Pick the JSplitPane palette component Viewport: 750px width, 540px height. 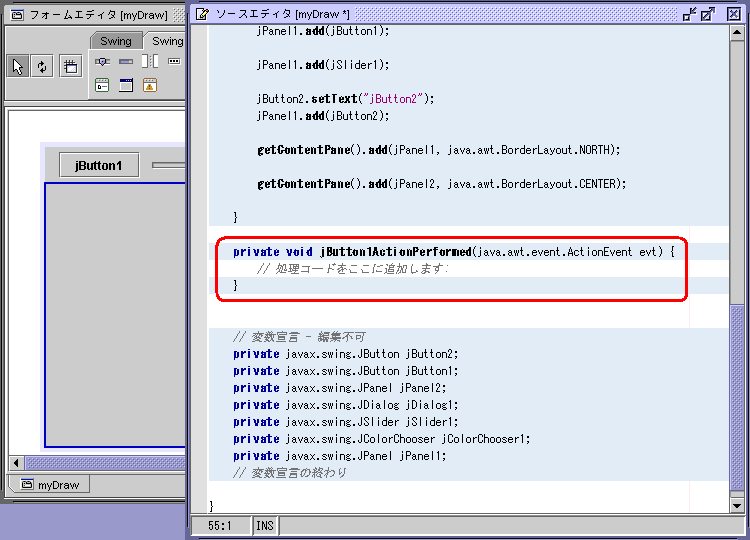(150, 61)
